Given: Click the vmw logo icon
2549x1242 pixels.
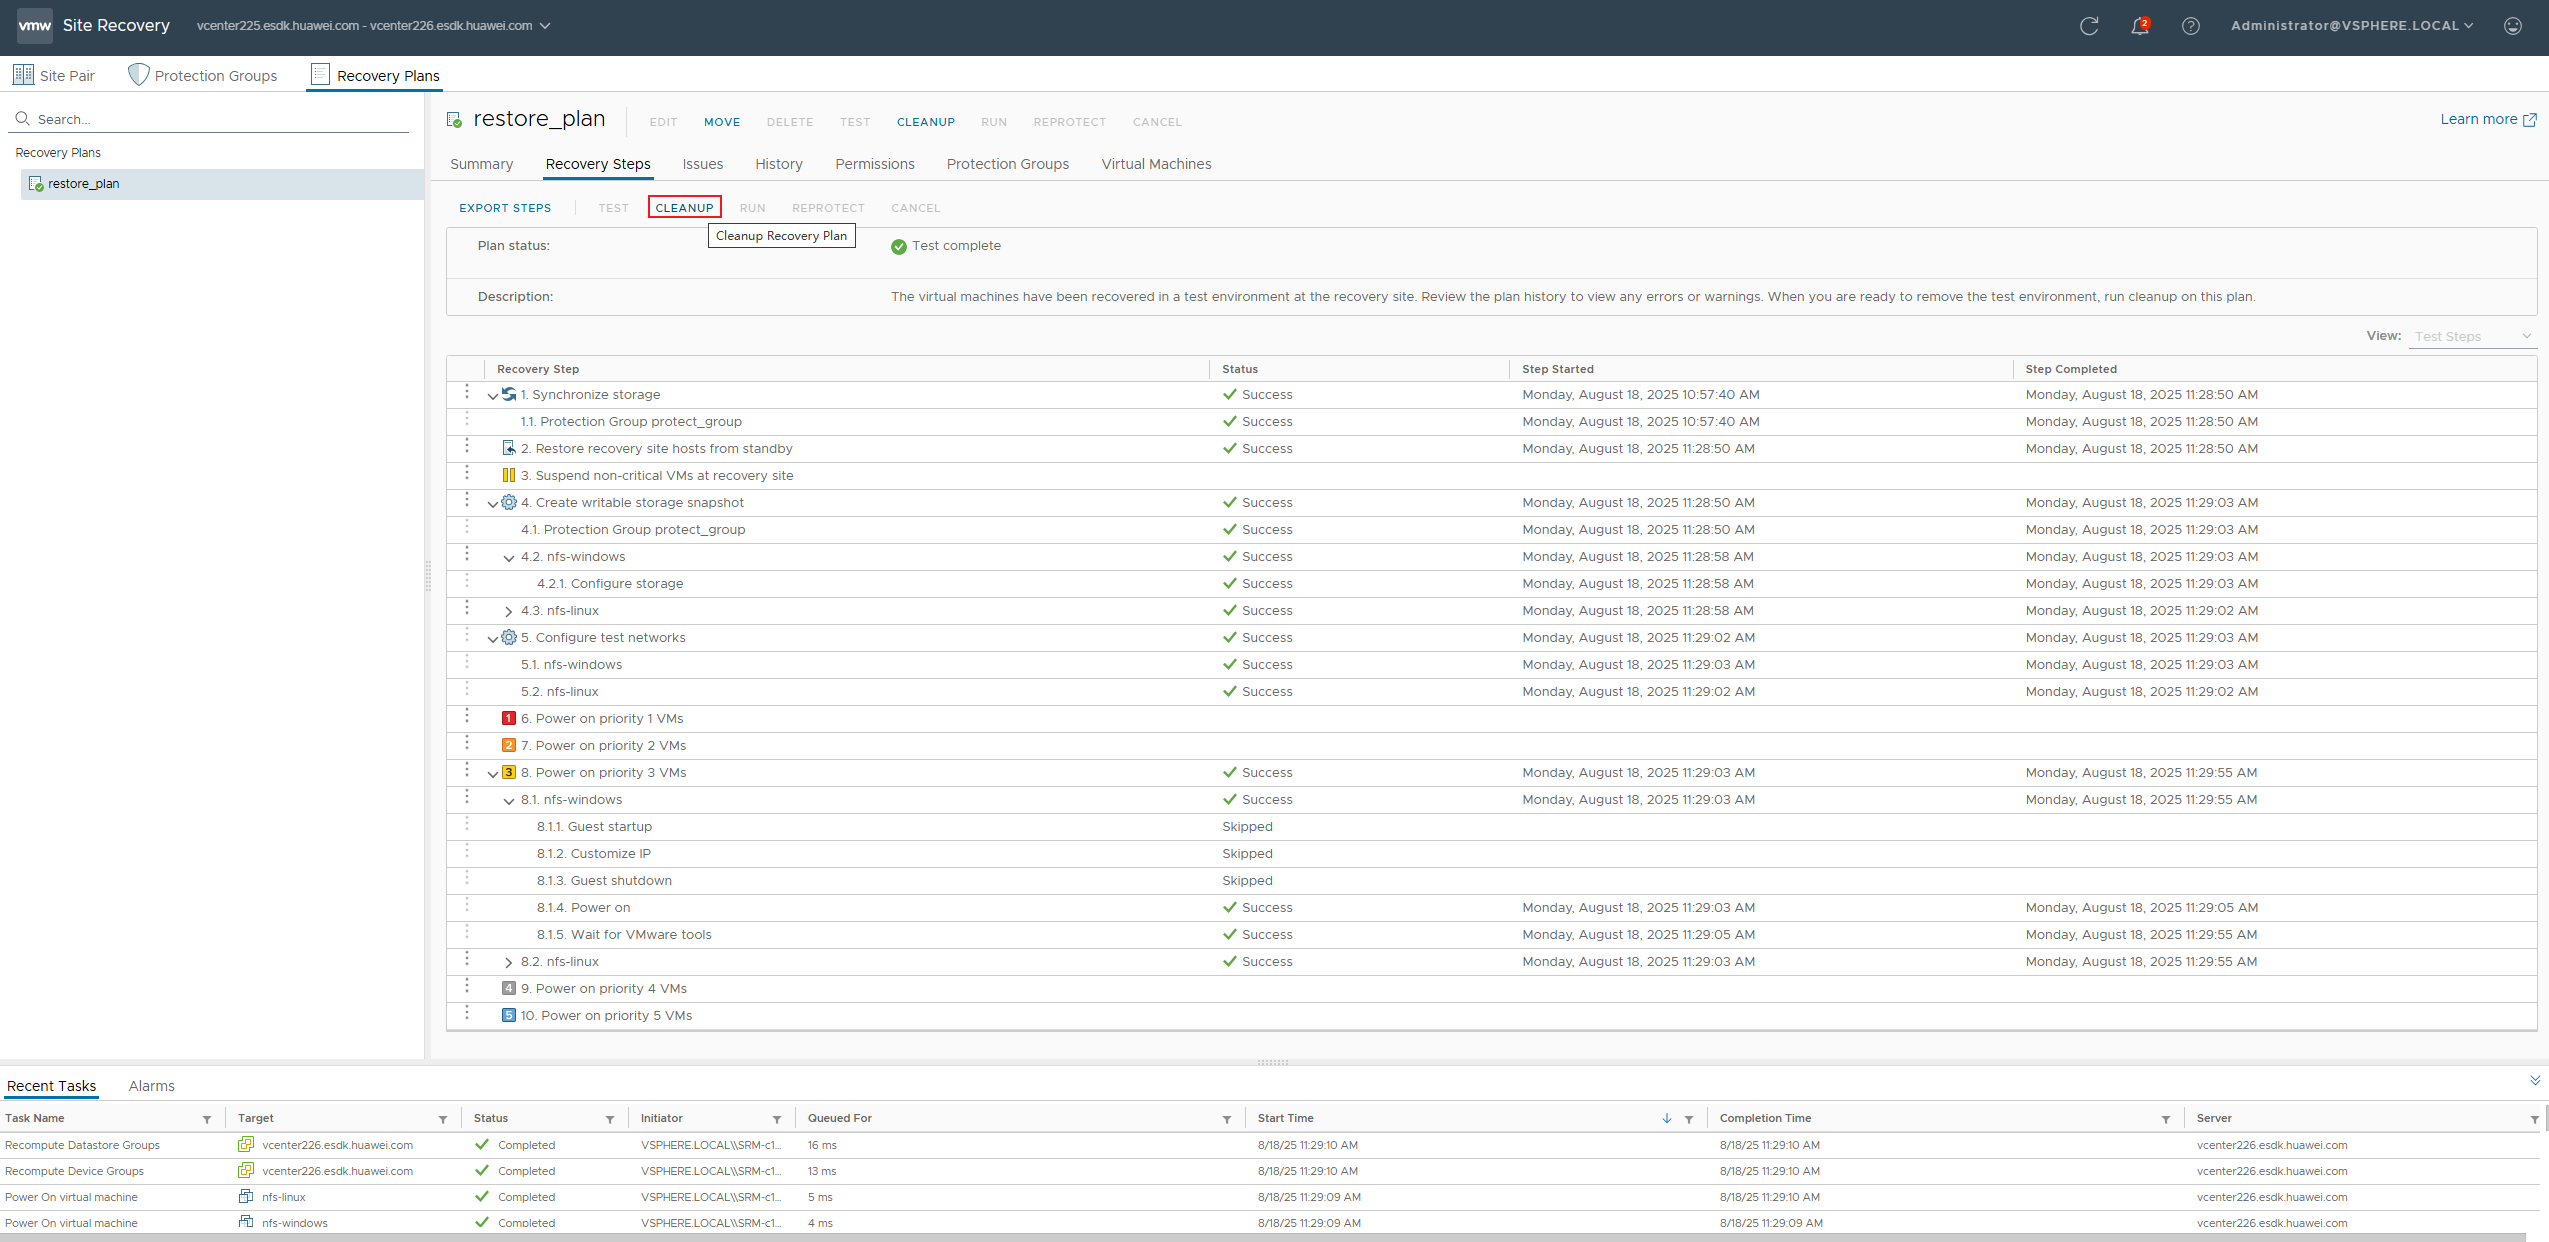Looking at the screenshot, I should (x=35, y=26).
